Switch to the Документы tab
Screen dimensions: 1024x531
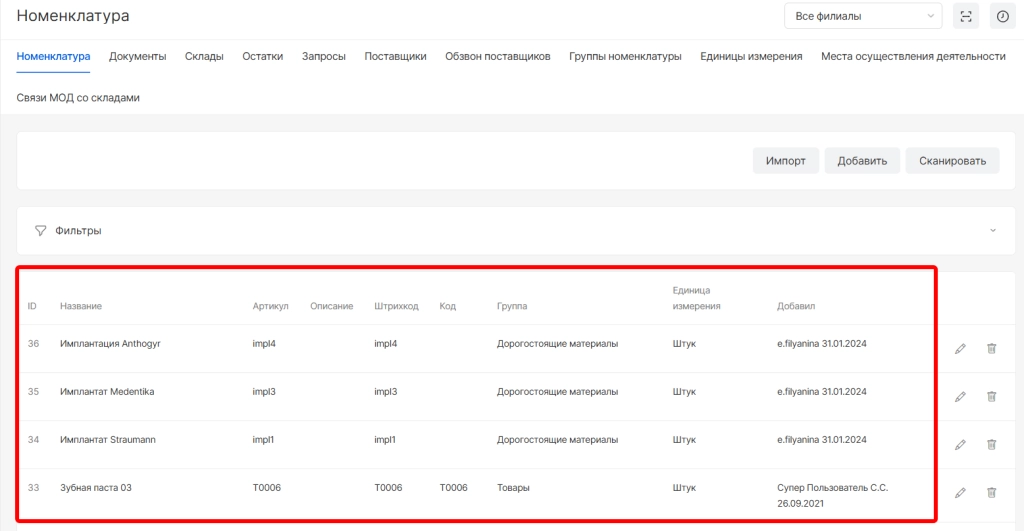click(138, 57)
